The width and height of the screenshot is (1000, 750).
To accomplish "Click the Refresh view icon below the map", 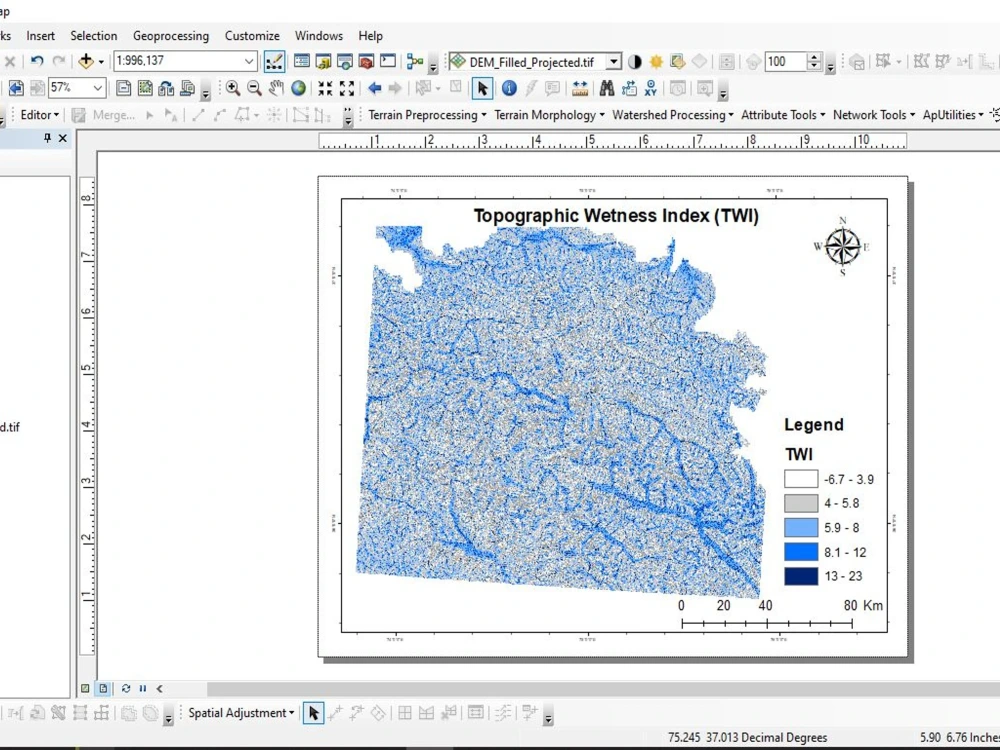I will (125, 688).
